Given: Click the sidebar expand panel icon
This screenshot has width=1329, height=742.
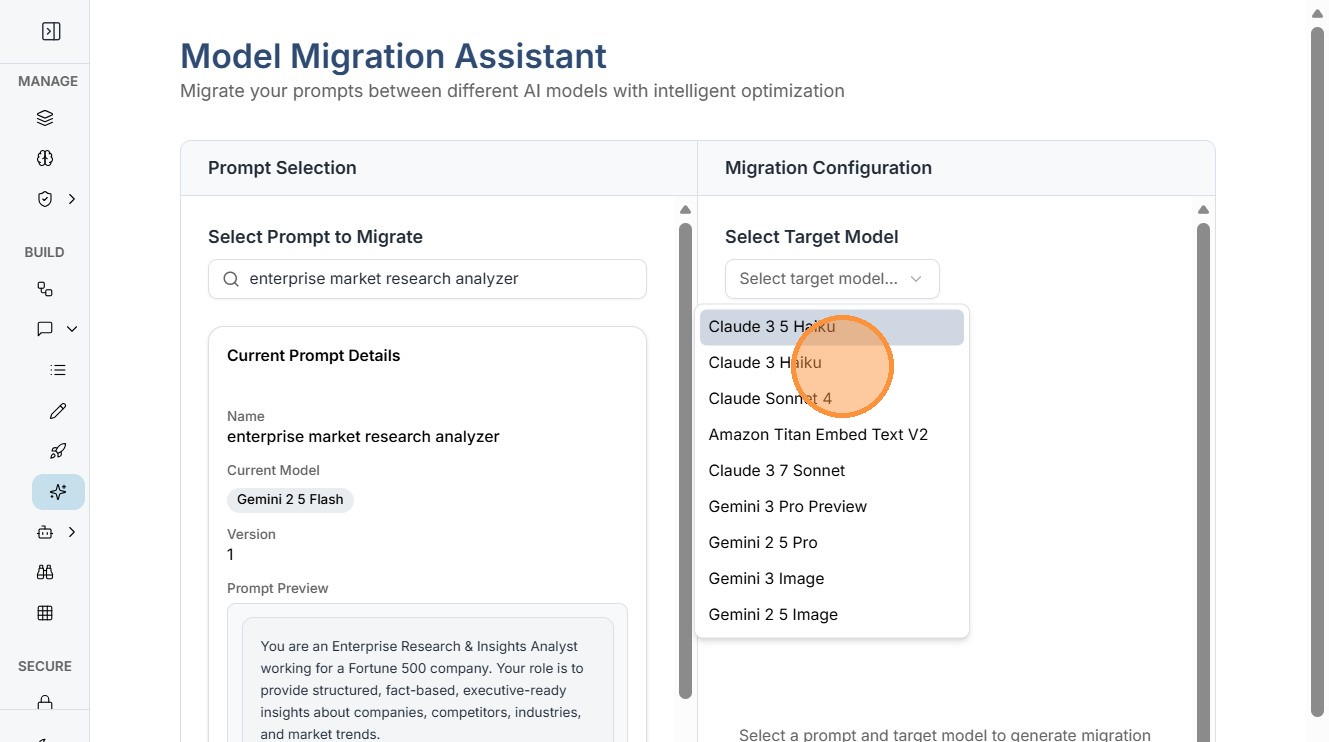Looking at the screenshot, I should [51, 32].
